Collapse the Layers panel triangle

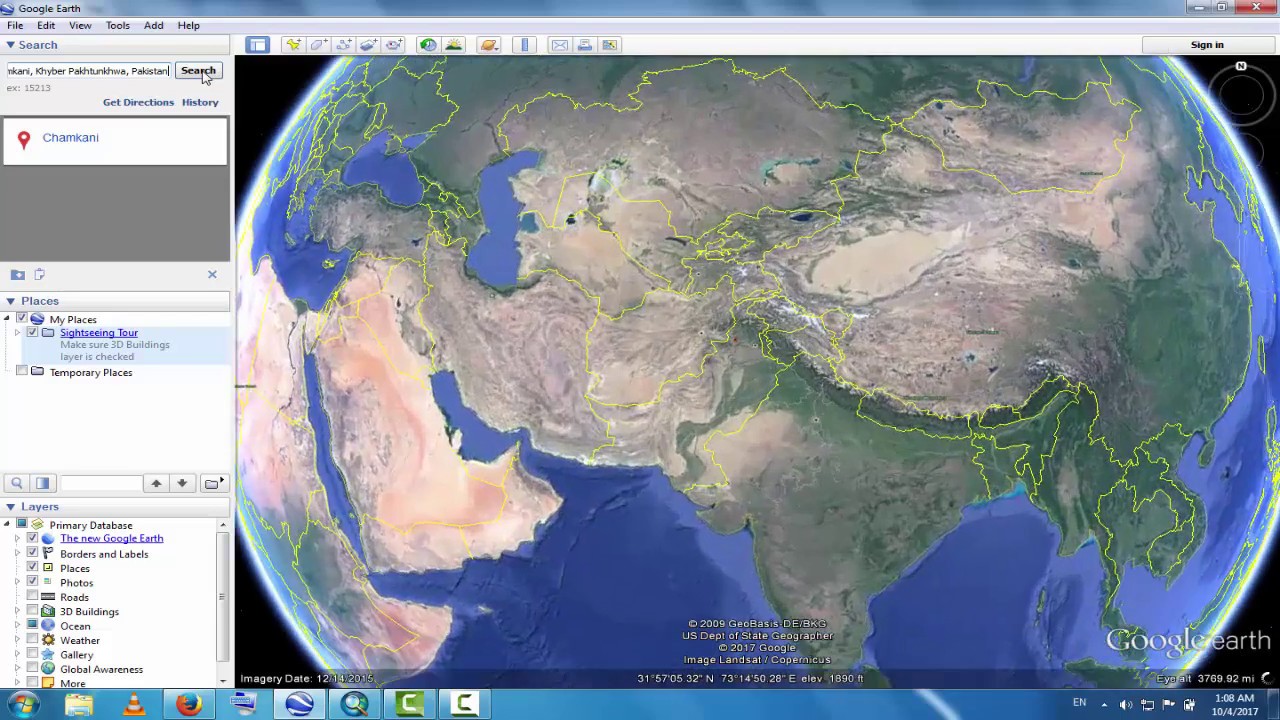(x=10, y=507)
